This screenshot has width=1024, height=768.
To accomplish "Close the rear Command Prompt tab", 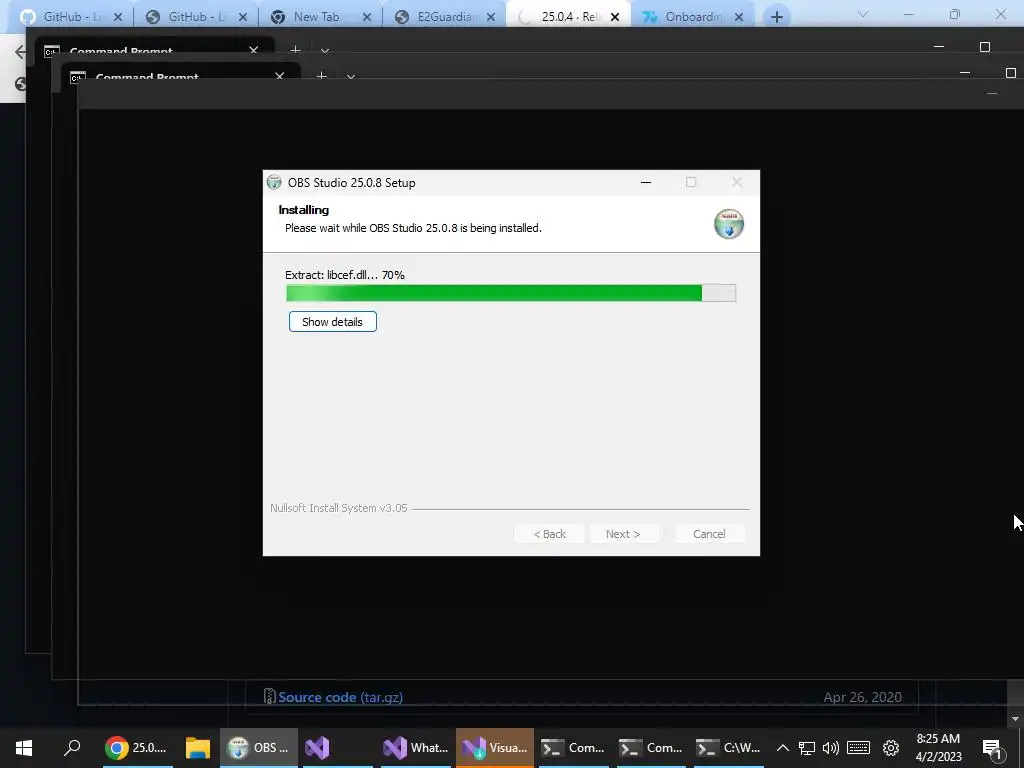I will tap(253, 50).
